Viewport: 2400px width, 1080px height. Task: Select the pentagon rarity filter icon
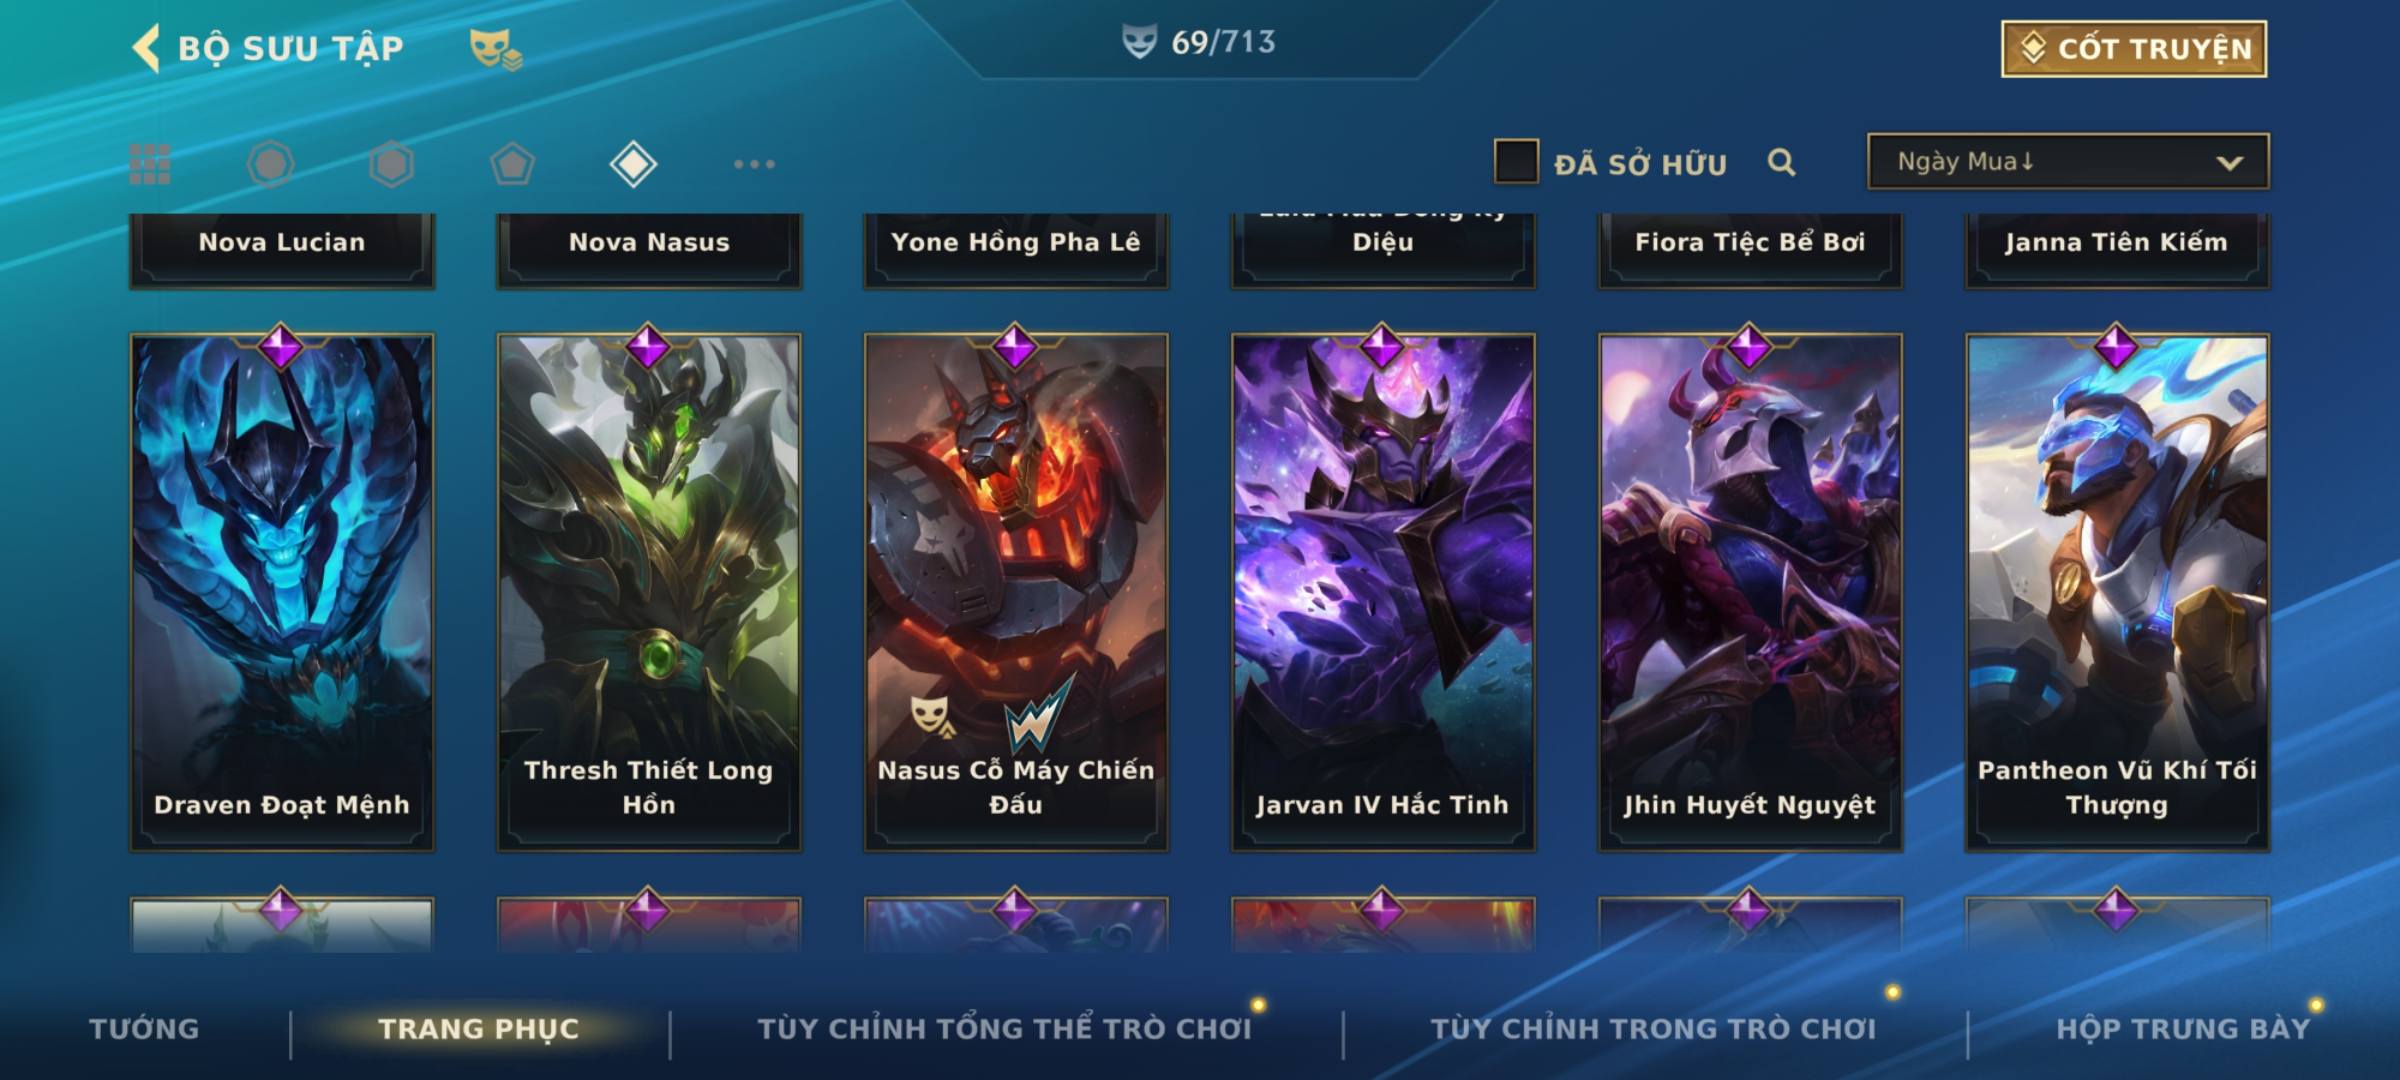(512, 164)
